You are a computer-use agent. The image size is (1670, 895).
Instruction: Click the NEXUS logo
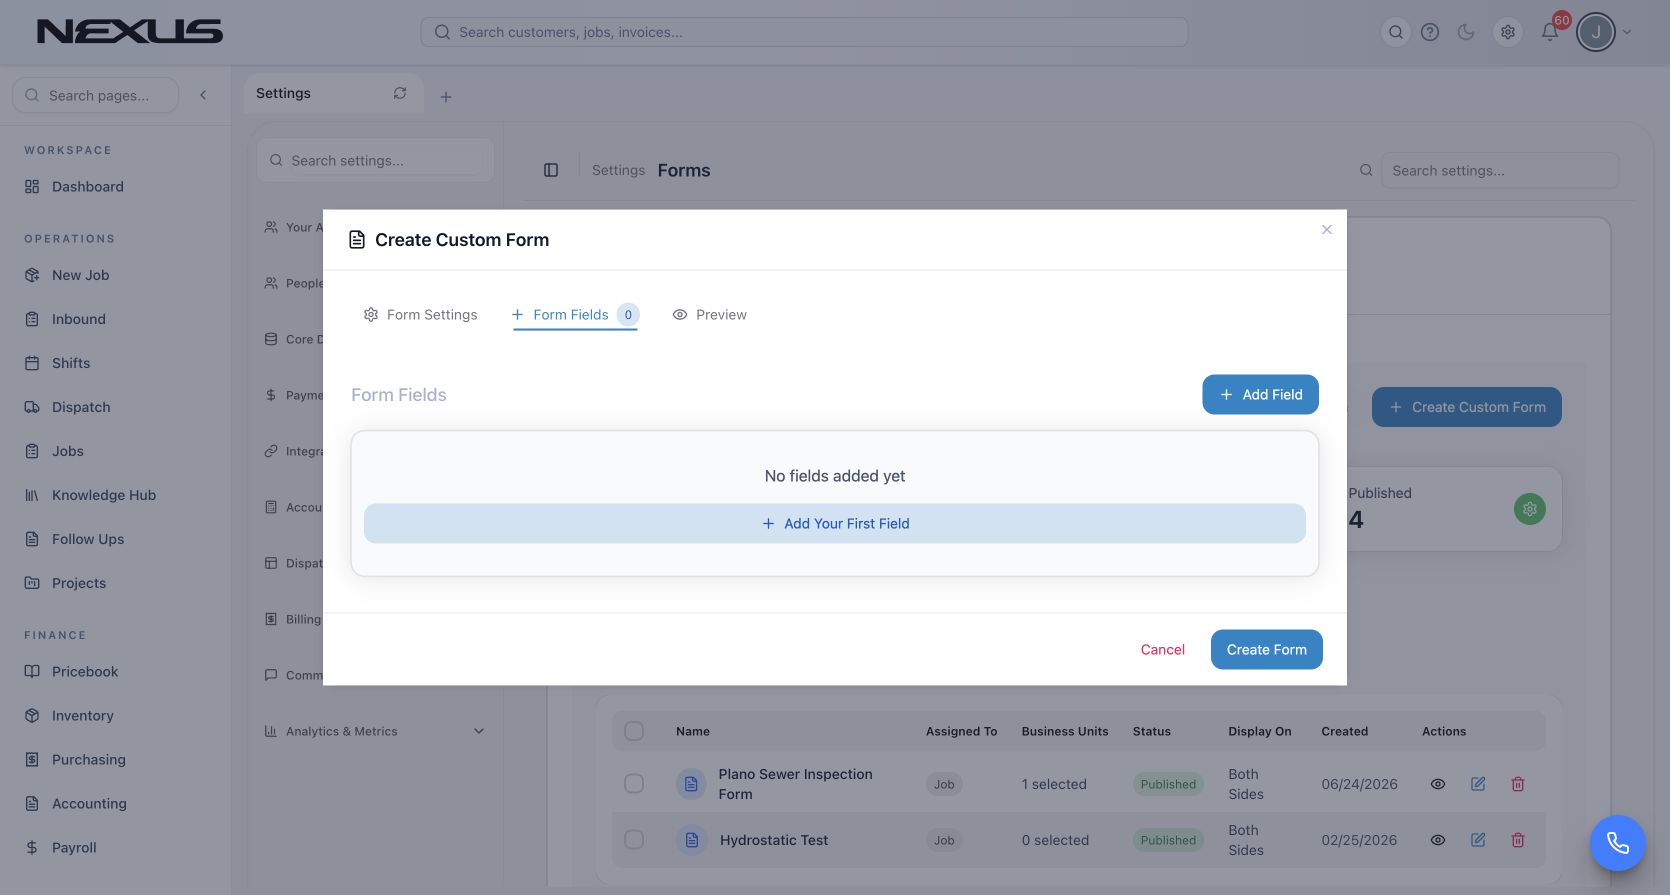click(x=130, y=32)
